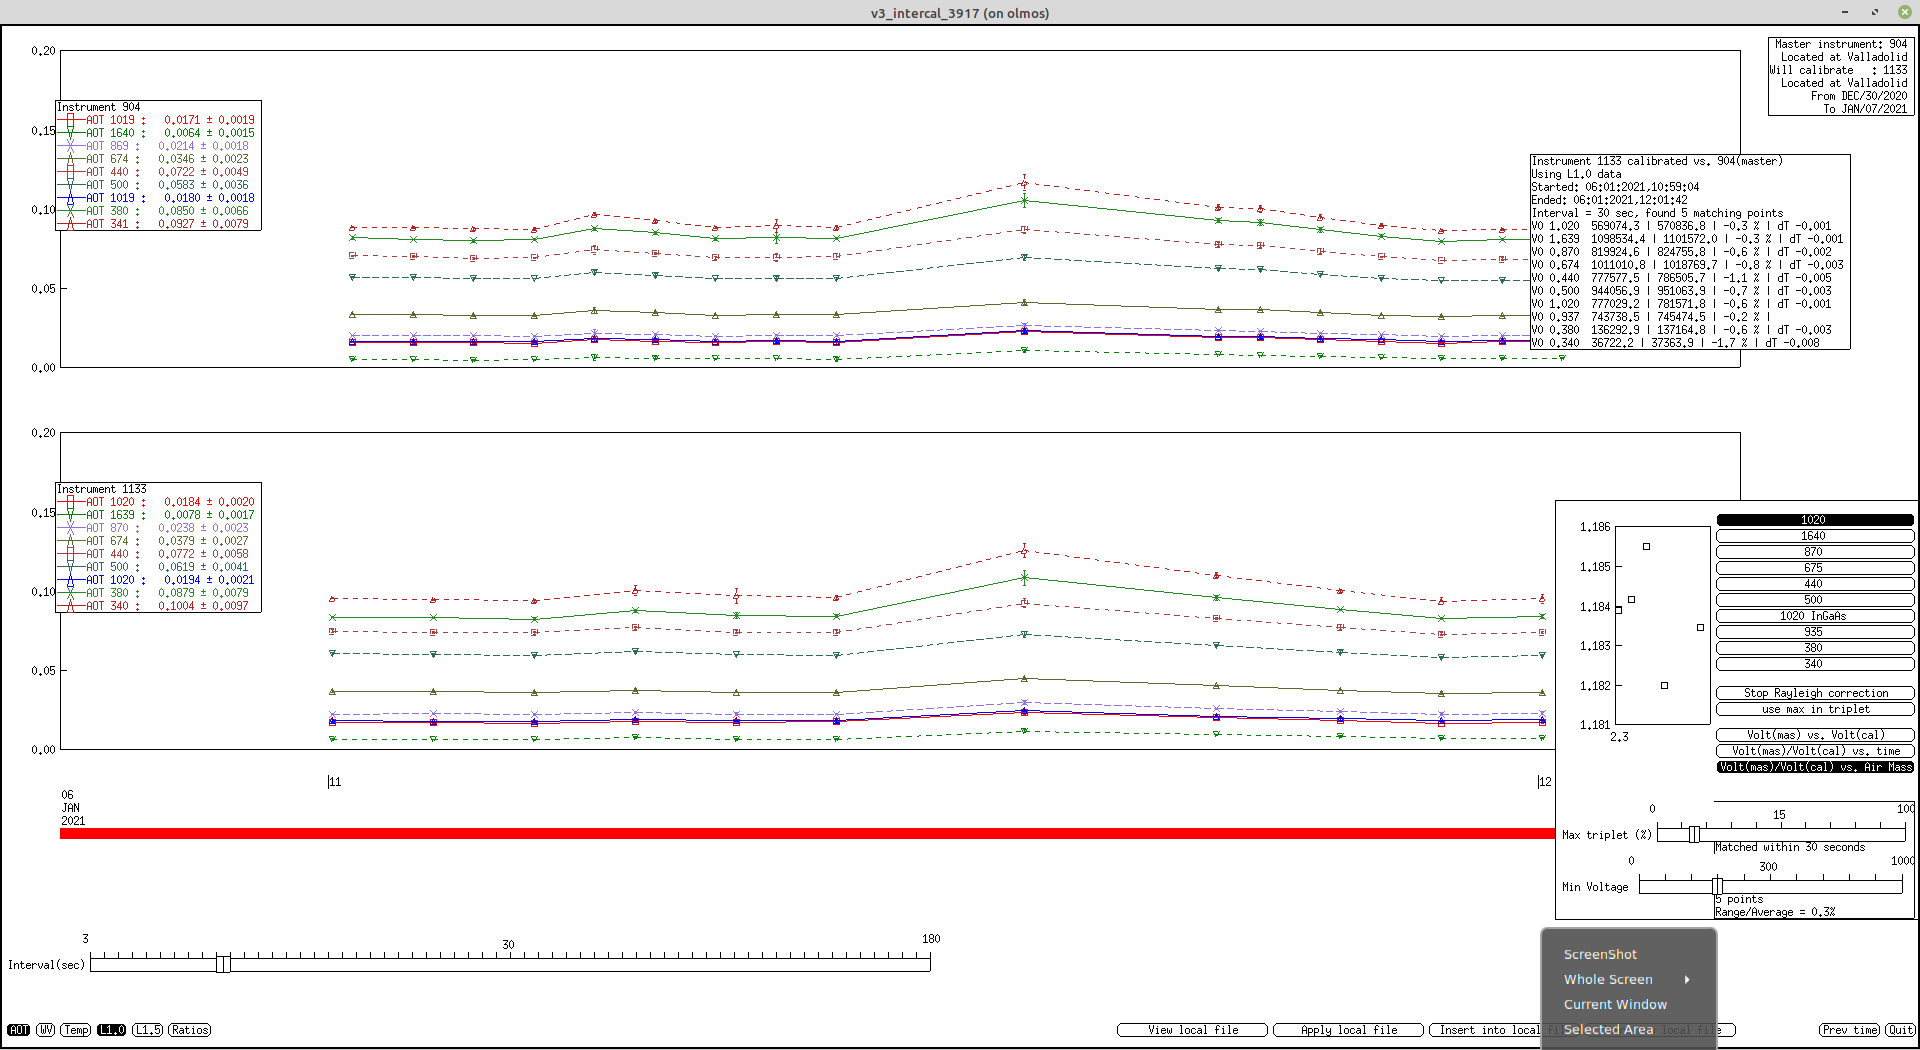Click the AOT 380 legend marker for Instrument 904
The width and height of the screenshot is (1920, 1050).
tap(70, 211)
